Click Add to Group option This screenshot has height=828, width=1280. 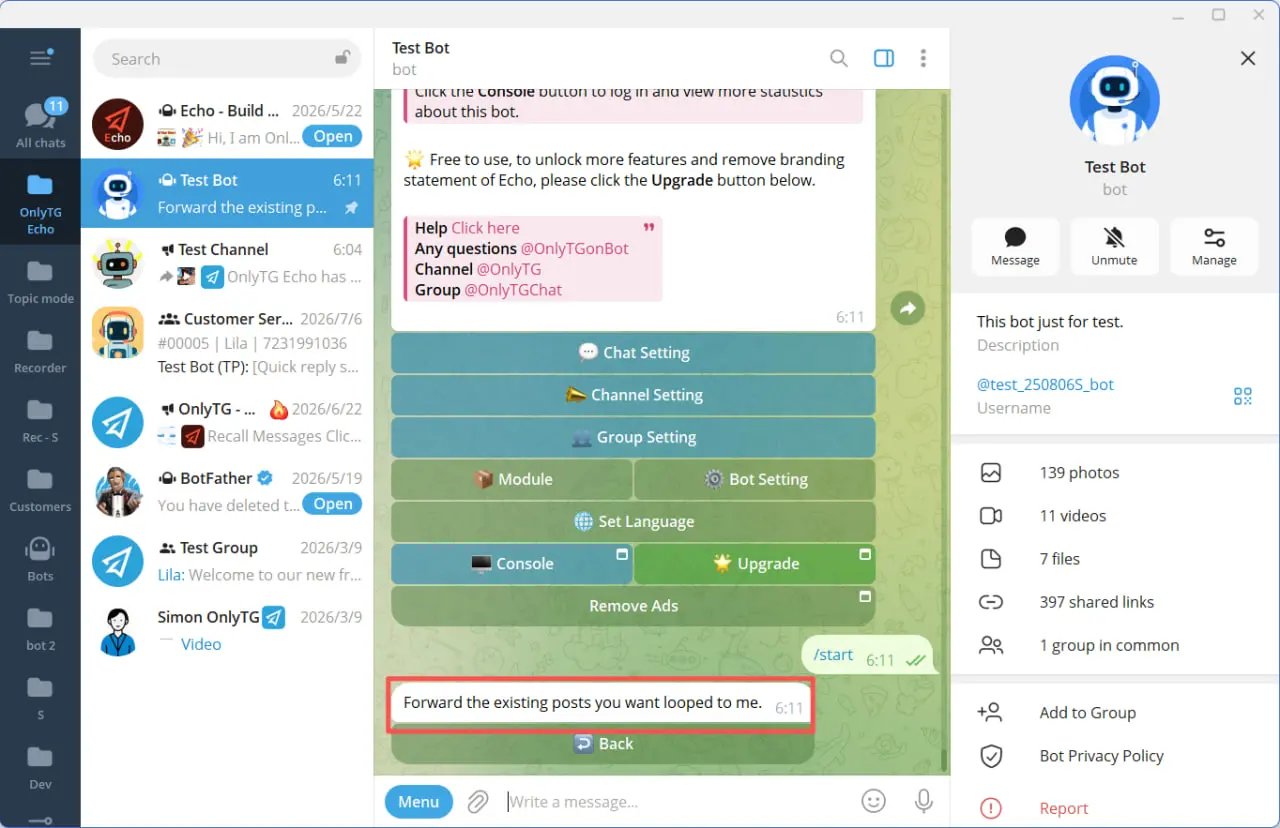point(1115,713)
